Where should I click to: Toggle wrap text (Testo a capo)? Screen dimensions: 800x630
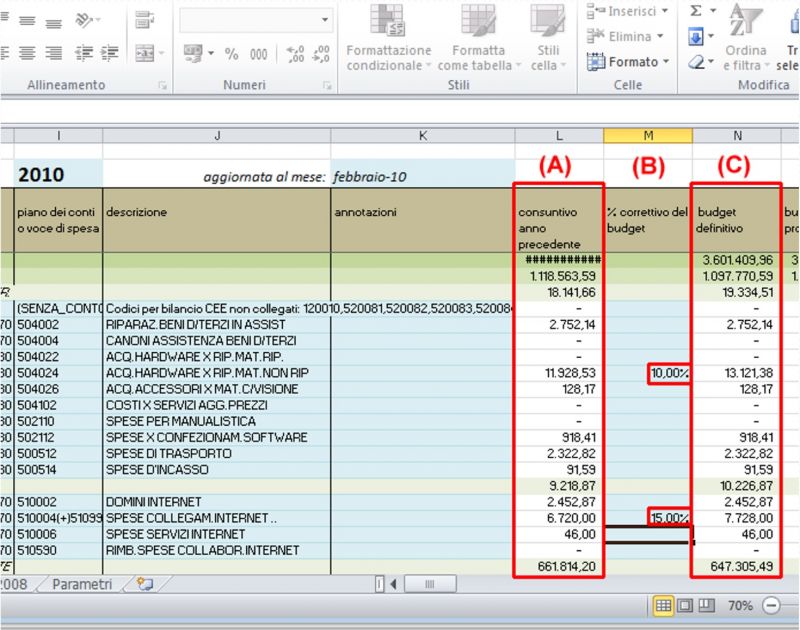pyautogui.click(x=144, y=21)
